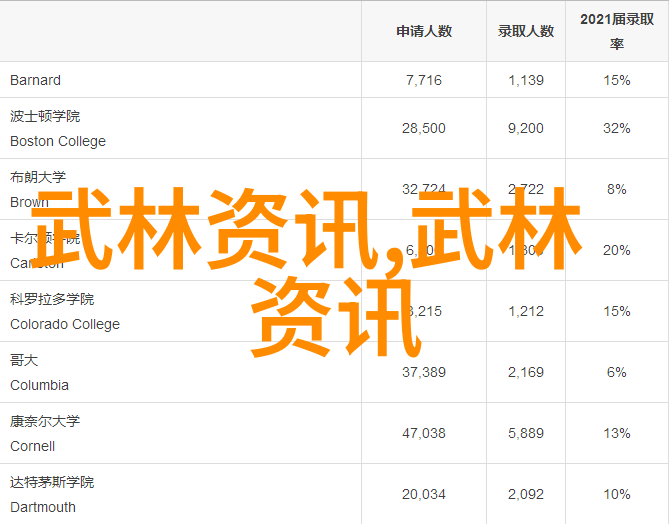Select the 达特茅斯学院 name

click(x=52, y=482)
